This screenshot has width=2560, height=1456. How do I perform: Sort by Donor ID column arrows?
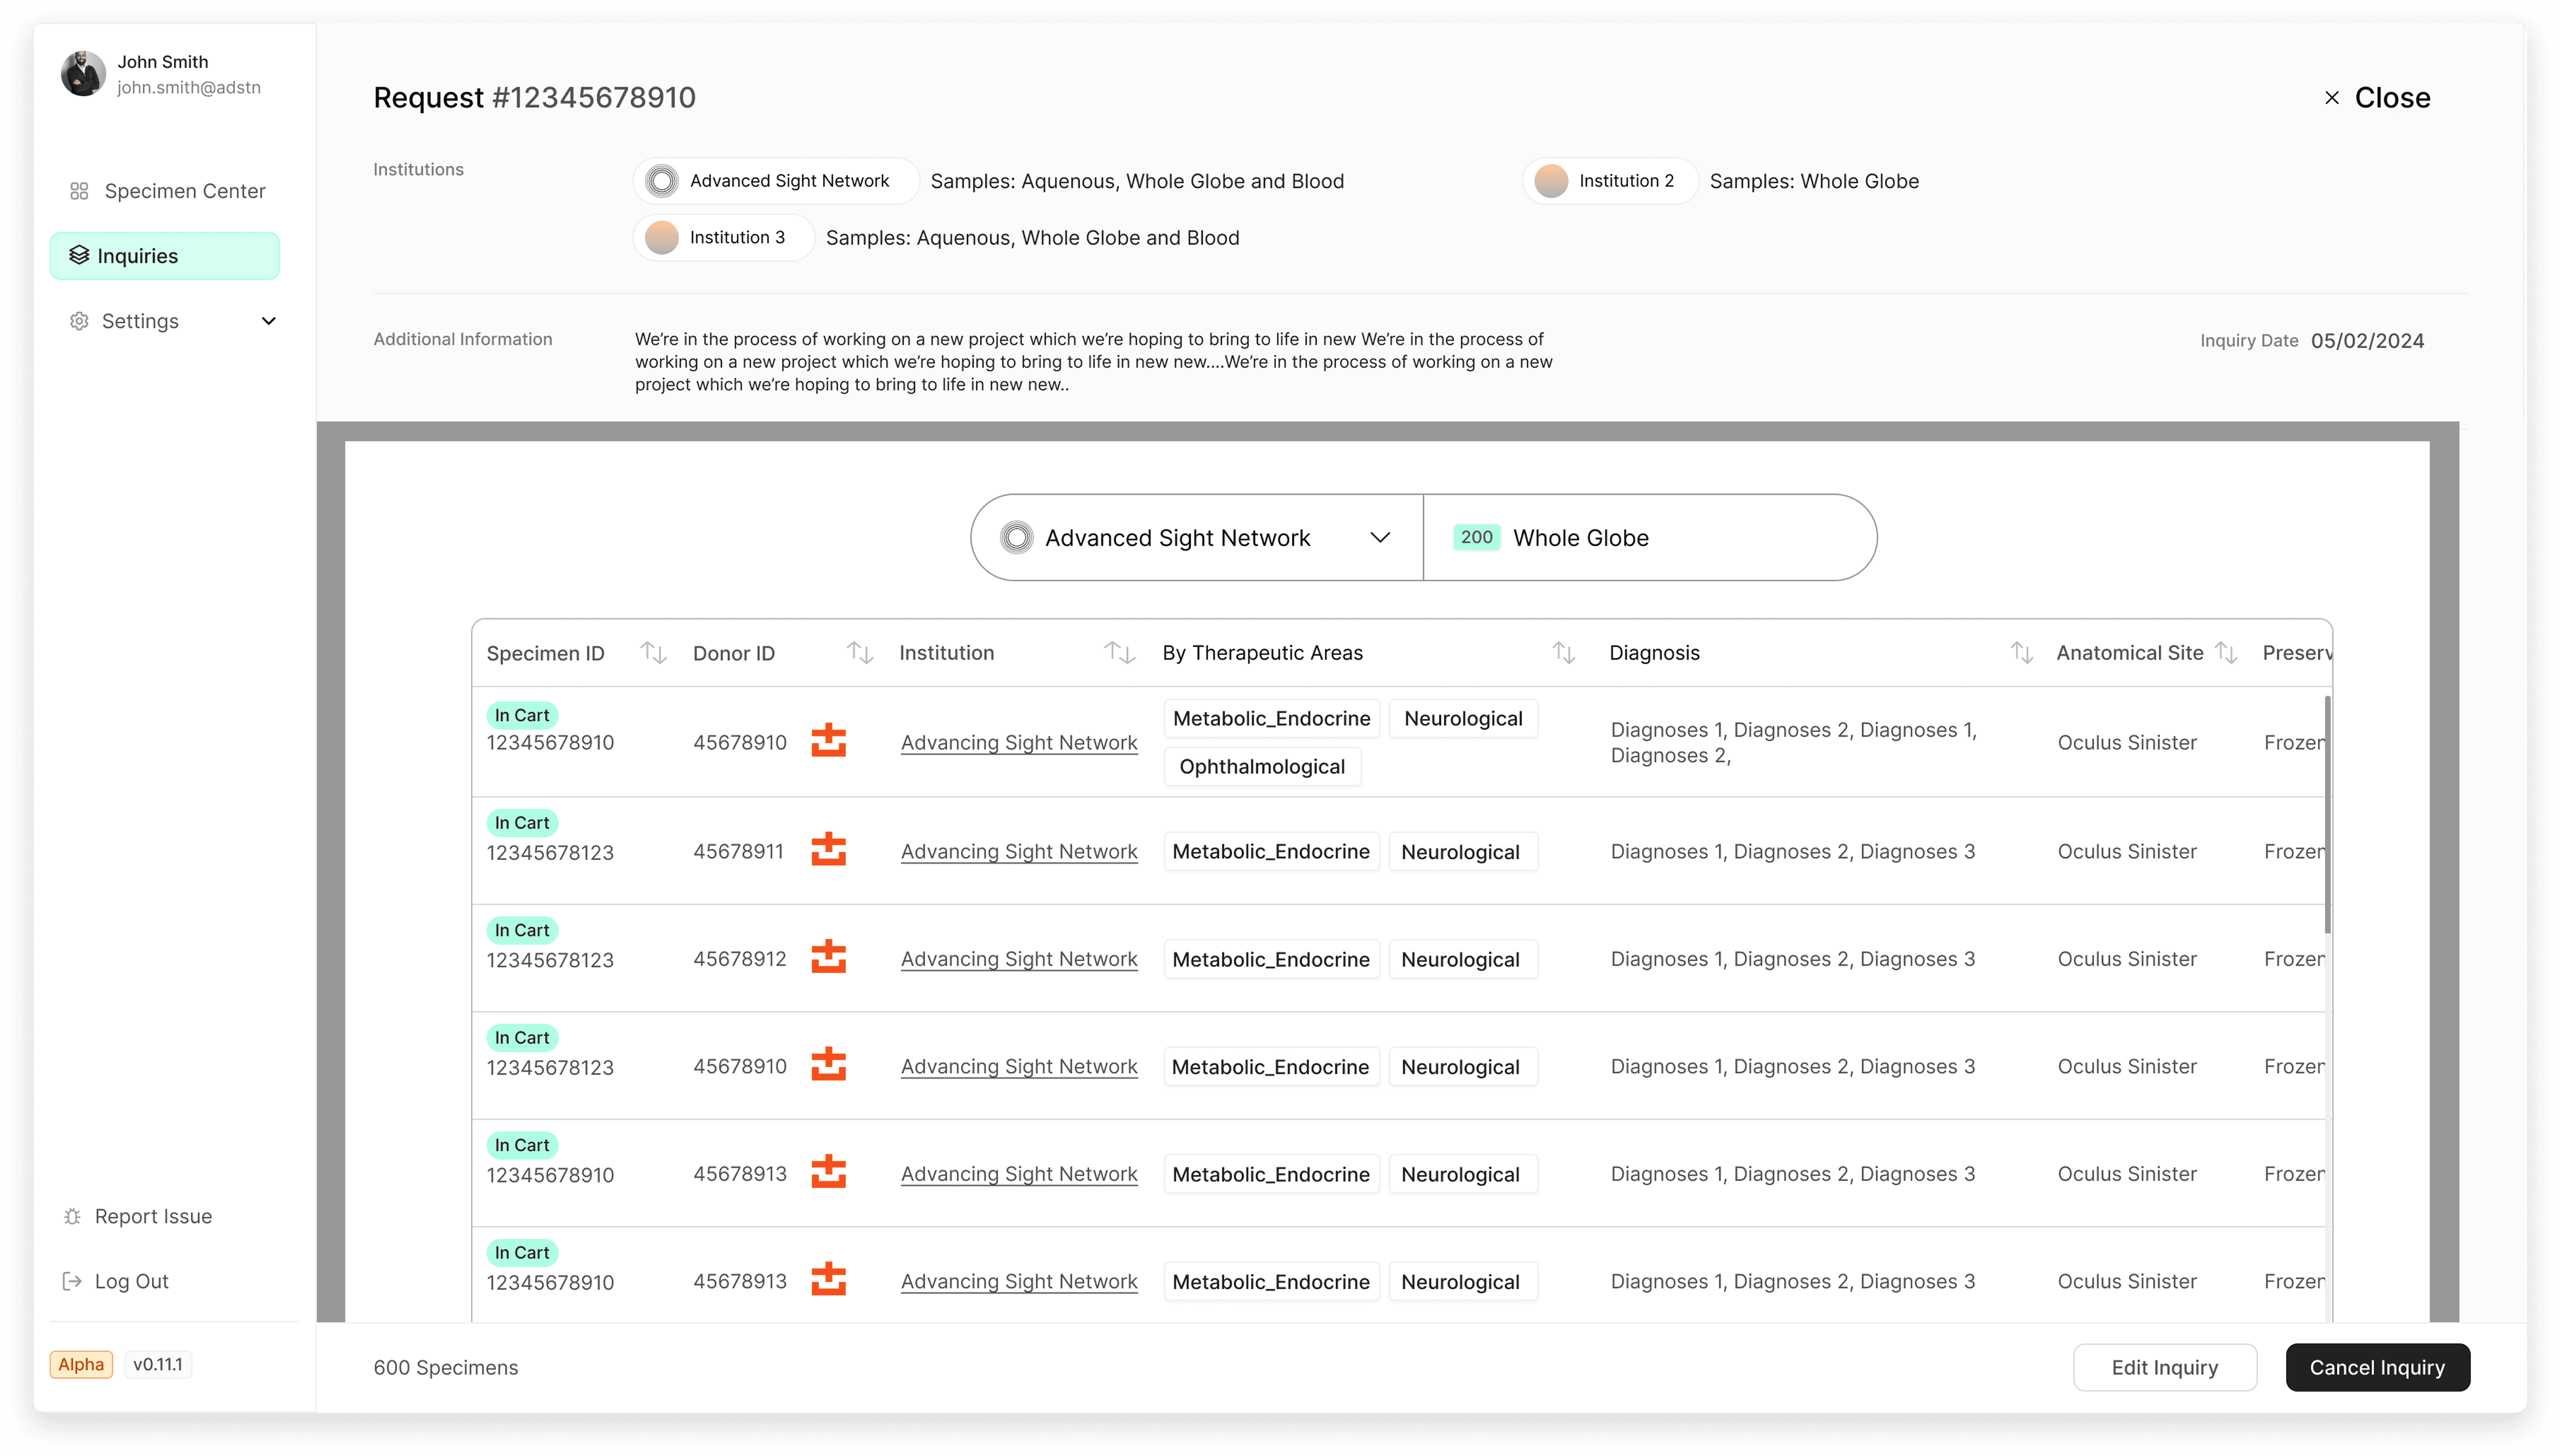860,653
